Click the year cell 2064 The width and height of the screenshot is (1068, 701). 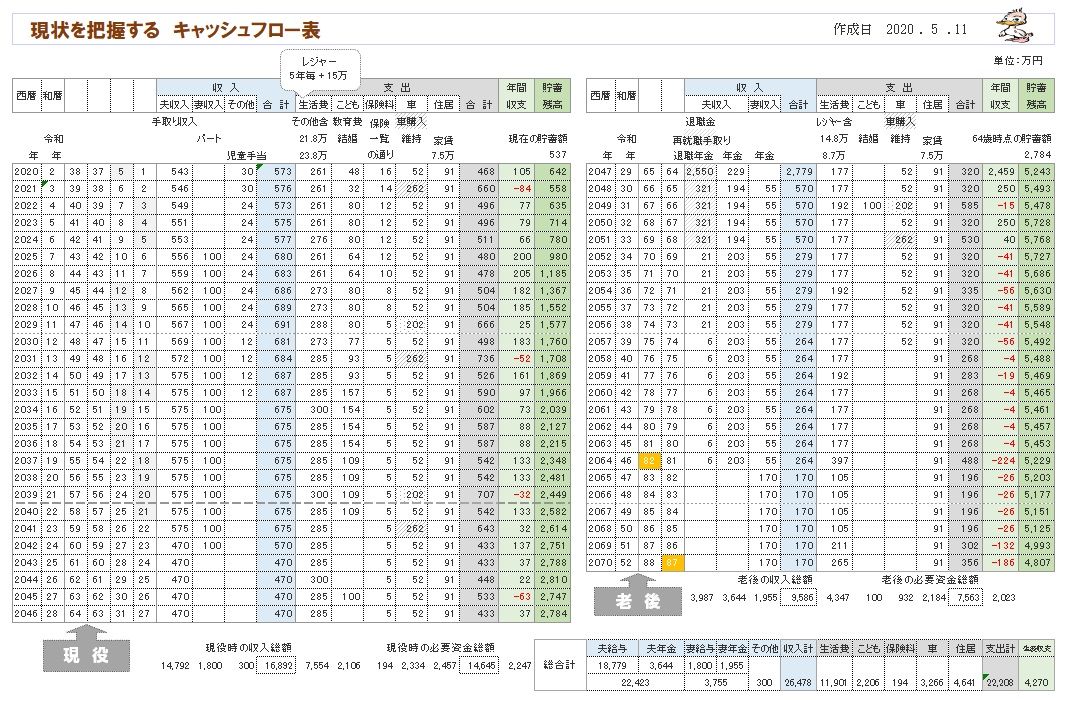pyautogui.click(x=600, y=461)
